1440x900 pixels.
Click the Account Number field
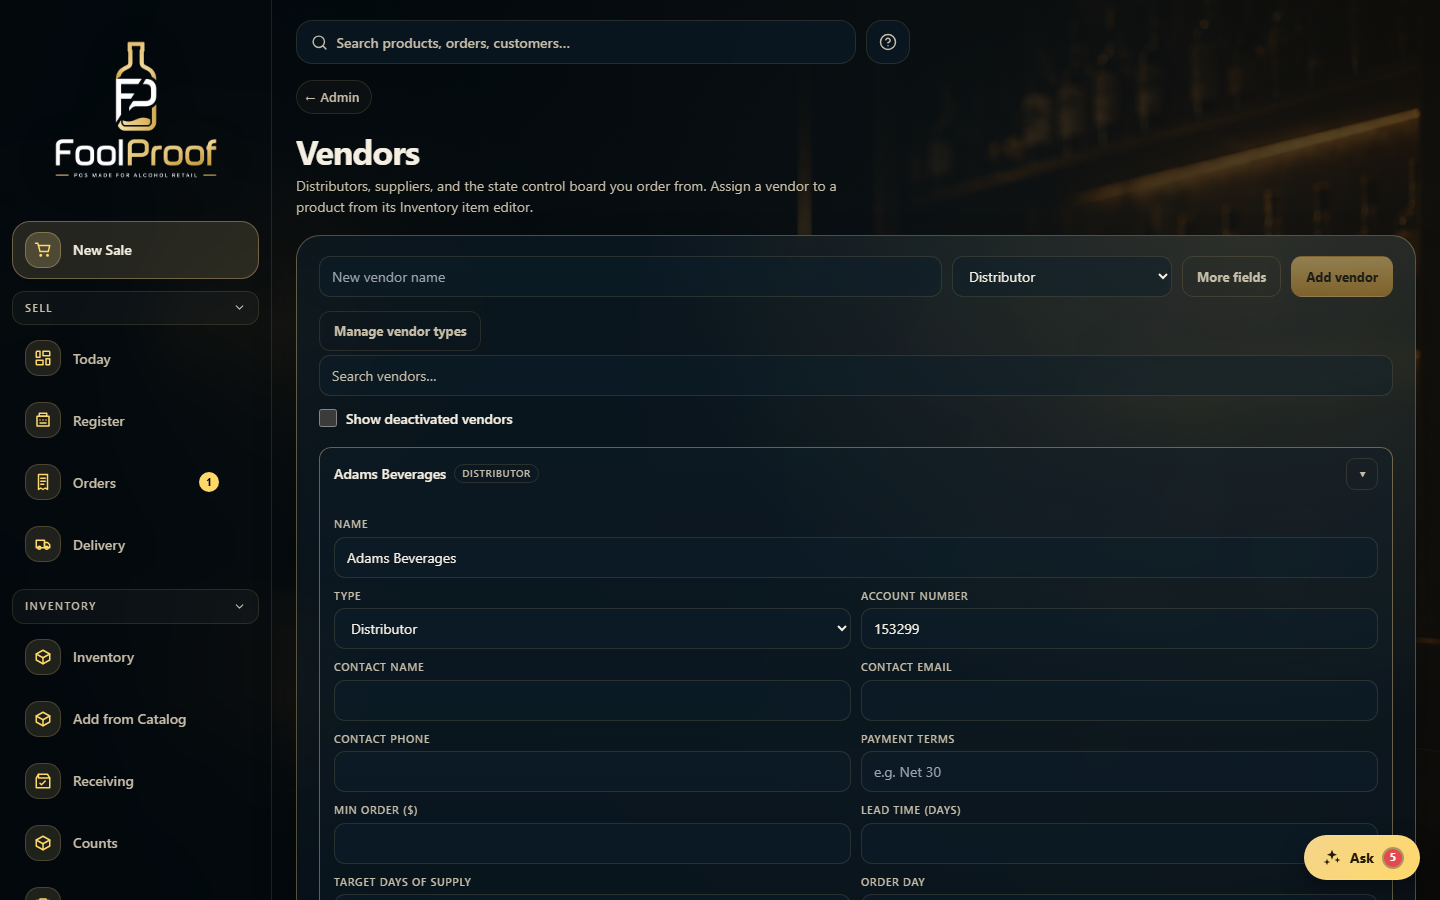tap(1119, 629)
